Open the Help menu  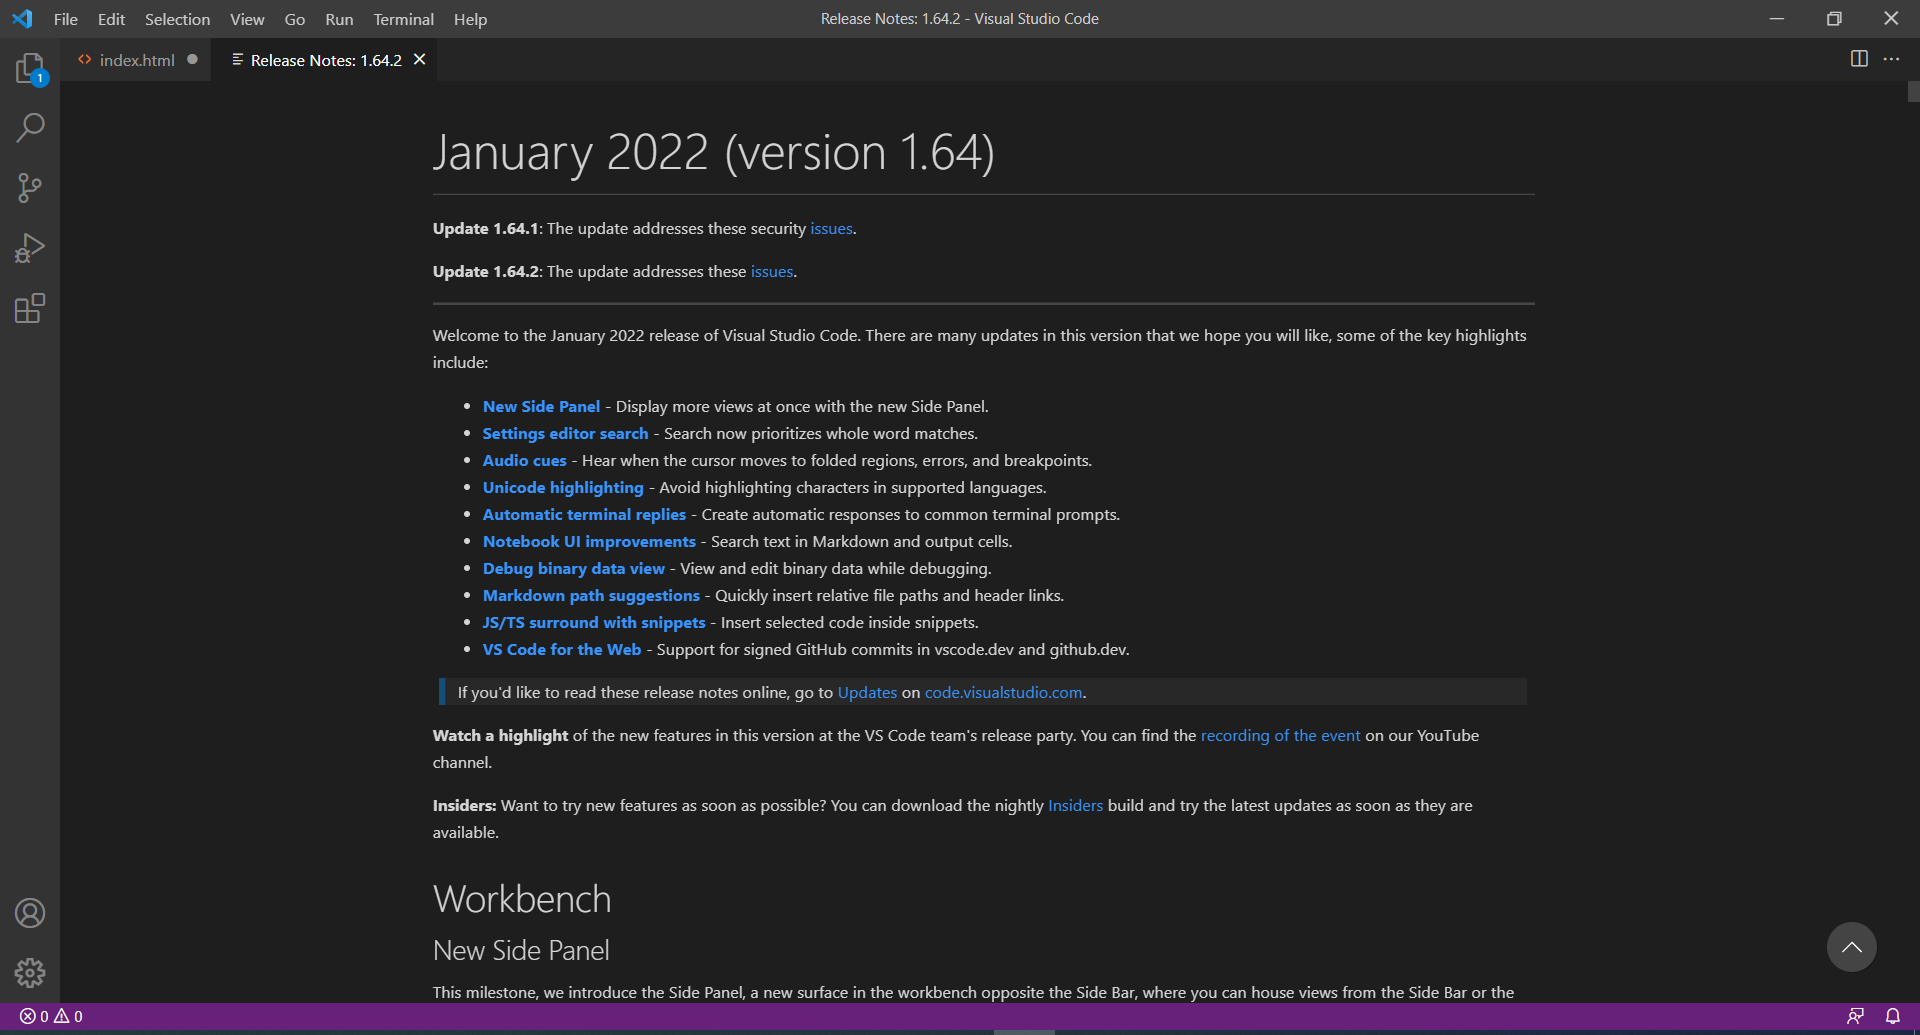pos(470,19)
